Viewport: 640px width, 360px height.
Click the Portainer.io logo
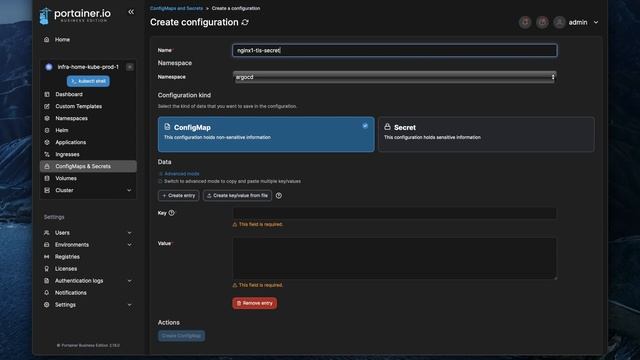pyautogui.click(x=75, y=16)
